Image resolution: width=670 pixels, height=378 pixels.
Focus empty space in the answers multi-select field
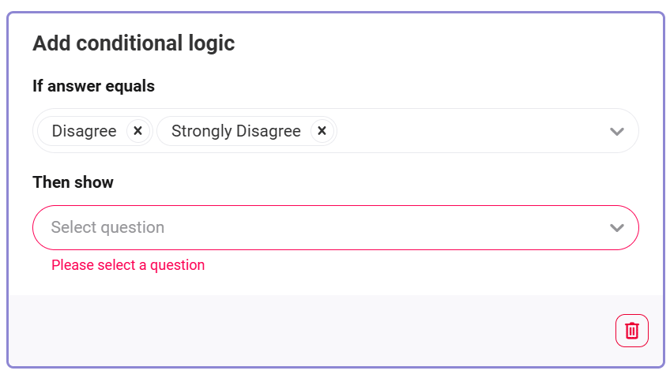click(x=470, y=131)
